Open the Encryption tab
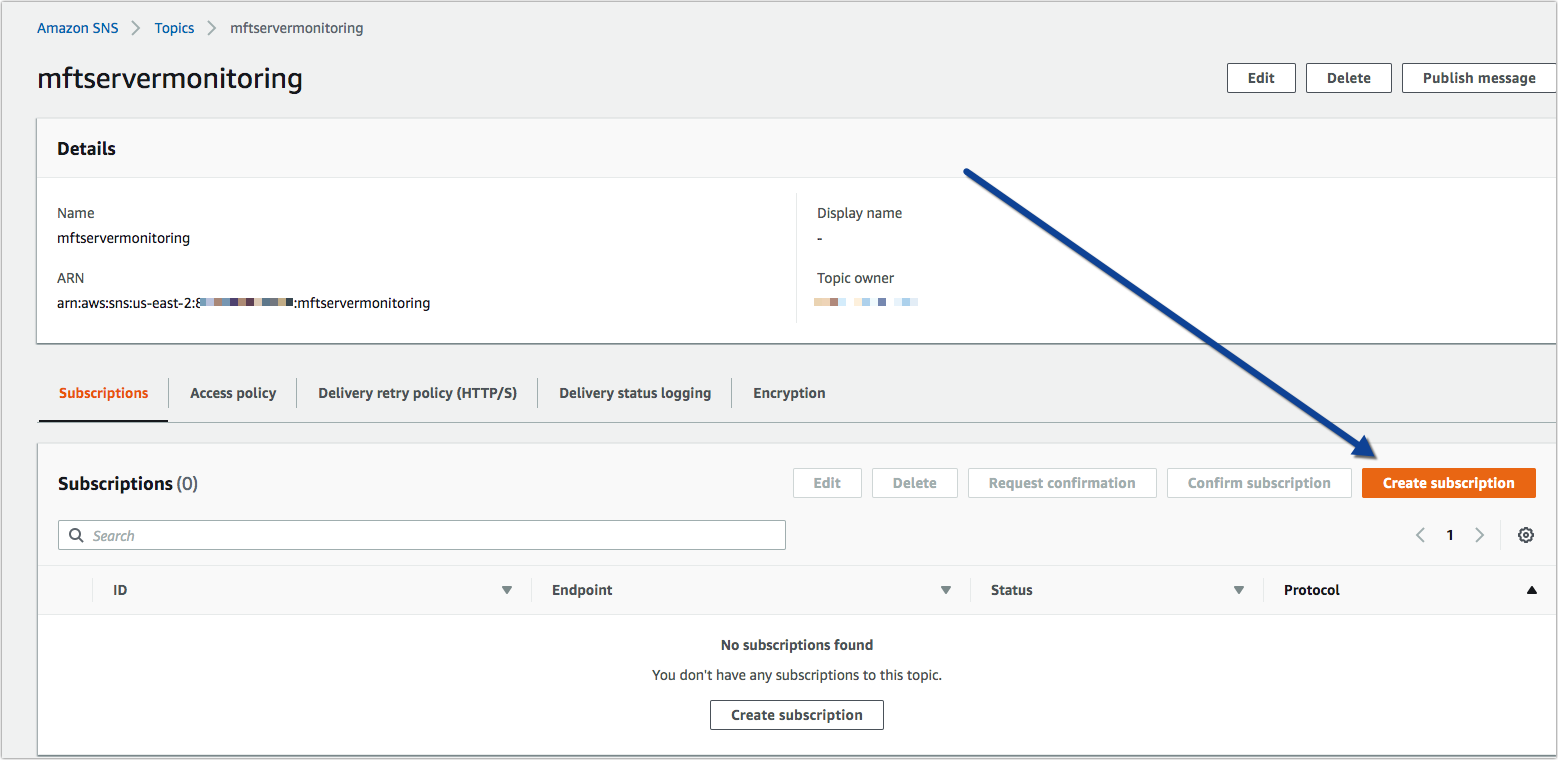 (x=789, y=393)
